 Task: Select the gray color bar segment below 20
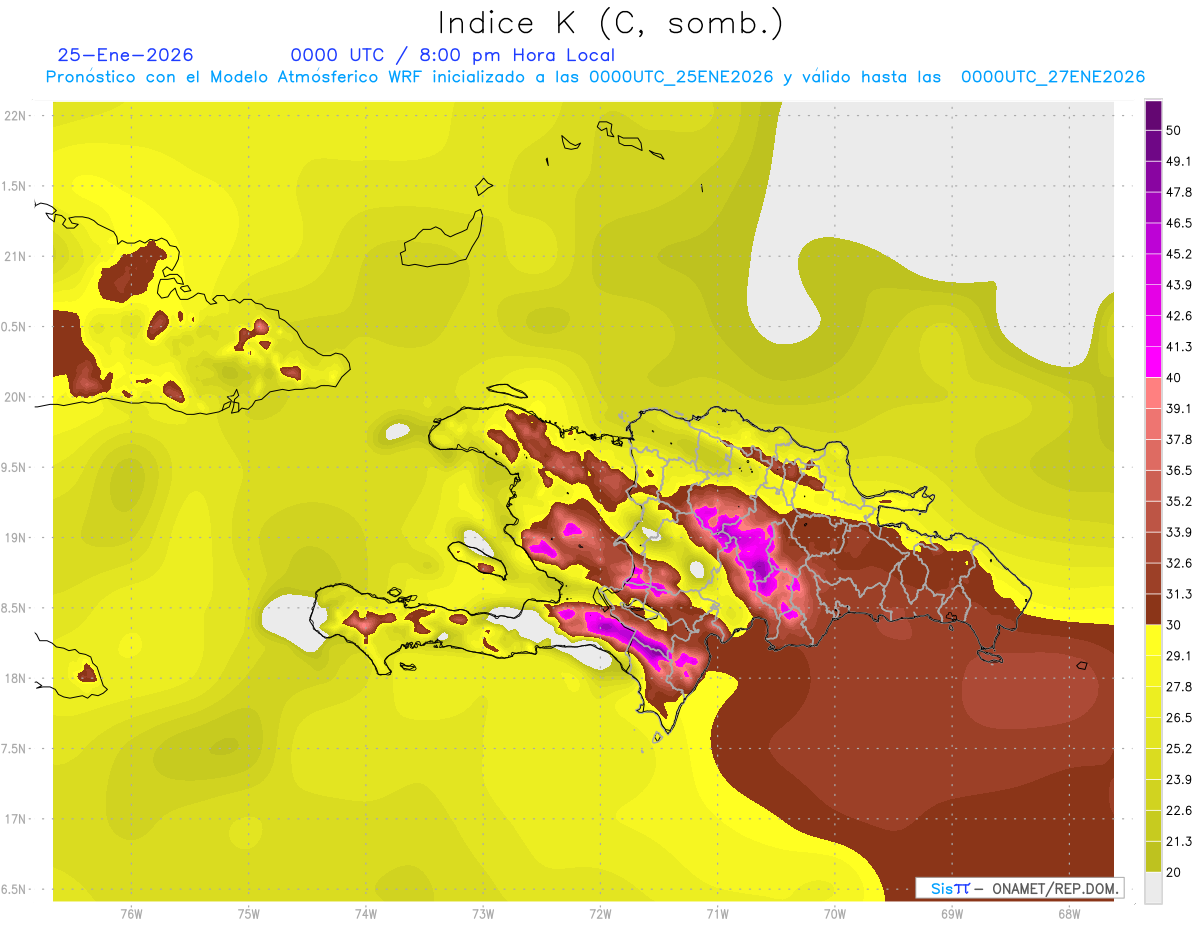pyautogui.click(x=1153, y=887)
